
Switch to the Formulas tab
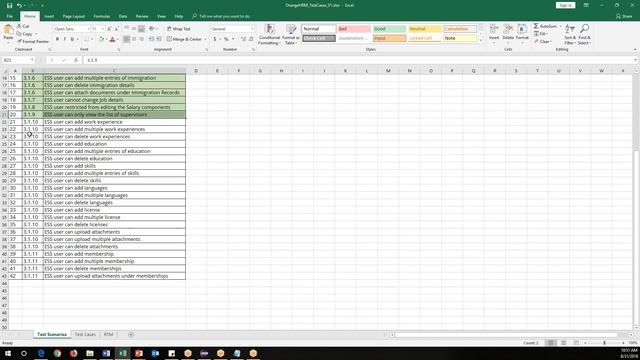[x=102, y=16]
